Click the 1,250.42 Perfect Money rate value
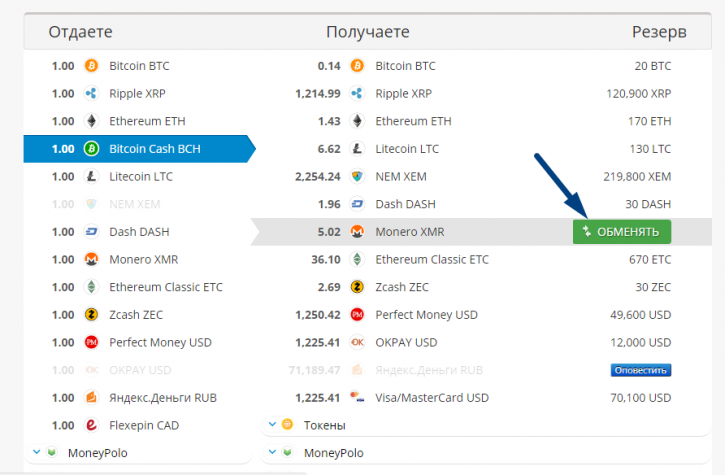The height and width of the screenshot is (475, 725). (x=318, y=315)
